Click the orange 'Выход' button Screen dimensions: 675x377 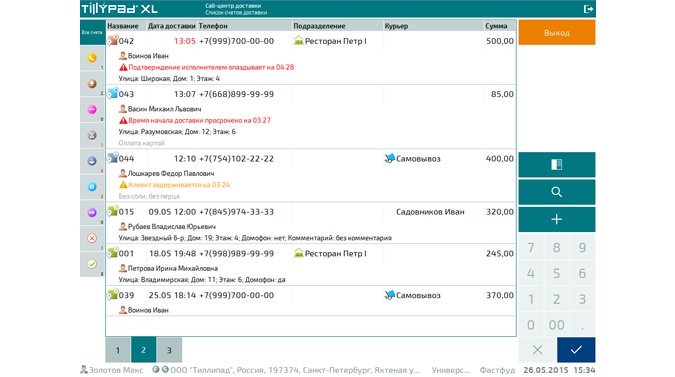[x=557, y=32]
